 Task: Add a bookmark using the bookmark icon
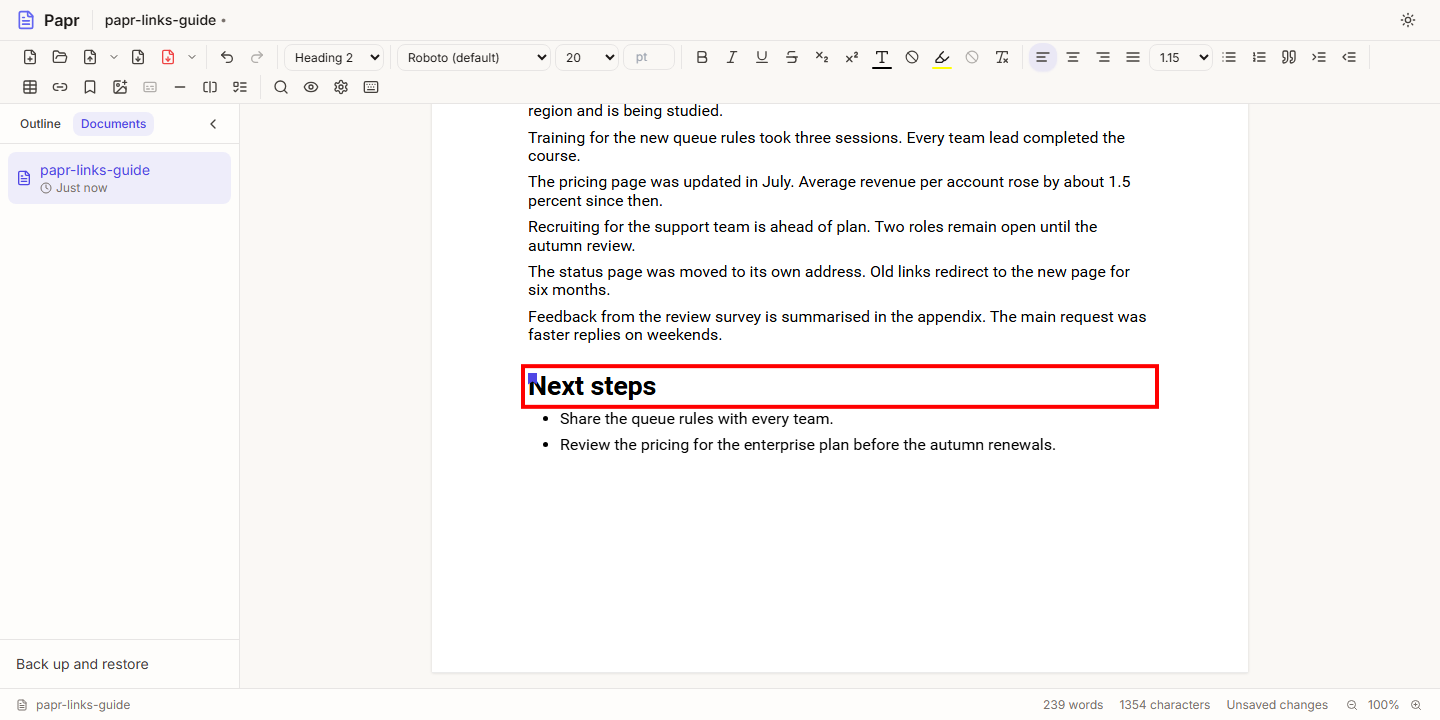(90, 87)
